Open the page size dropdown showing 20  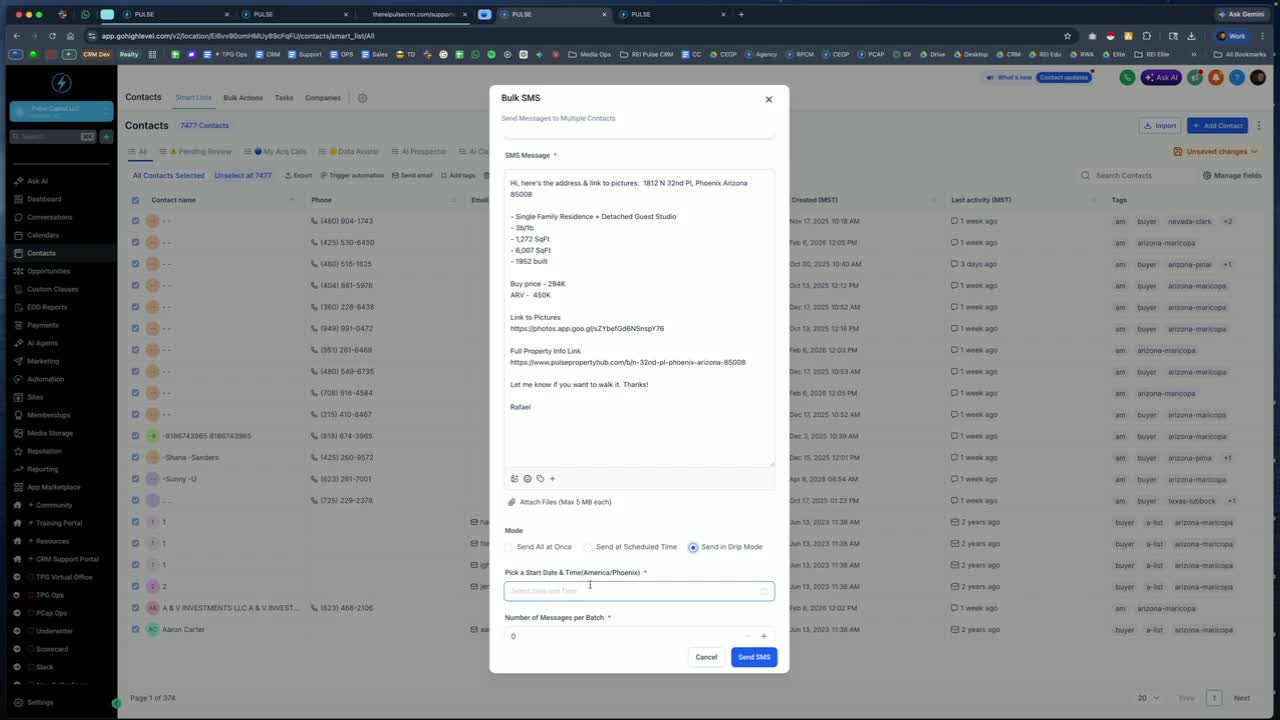[x=1148, y=698]
